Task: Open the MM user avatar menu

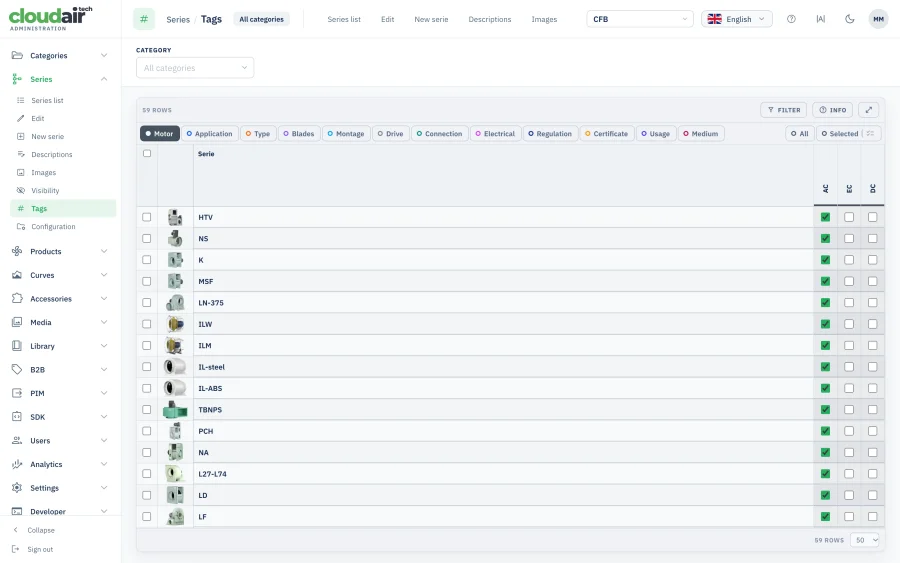Action: (878, 19)
